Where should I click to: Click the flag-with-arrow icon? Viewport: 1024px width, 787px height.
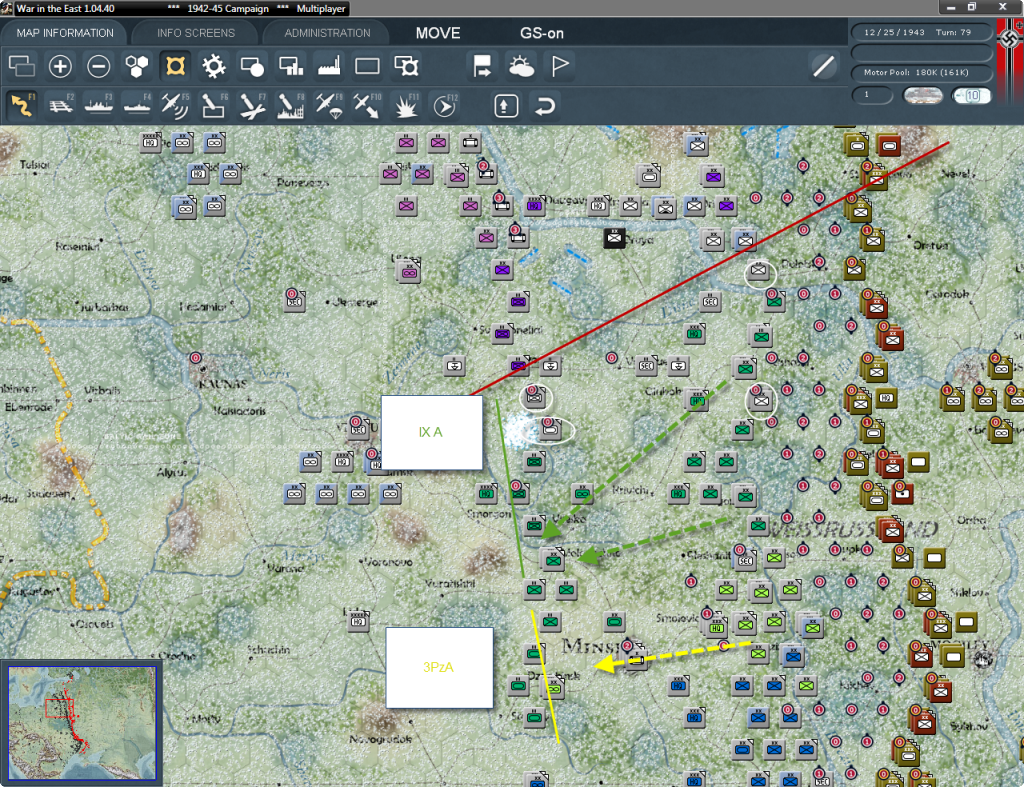point(482,66)
